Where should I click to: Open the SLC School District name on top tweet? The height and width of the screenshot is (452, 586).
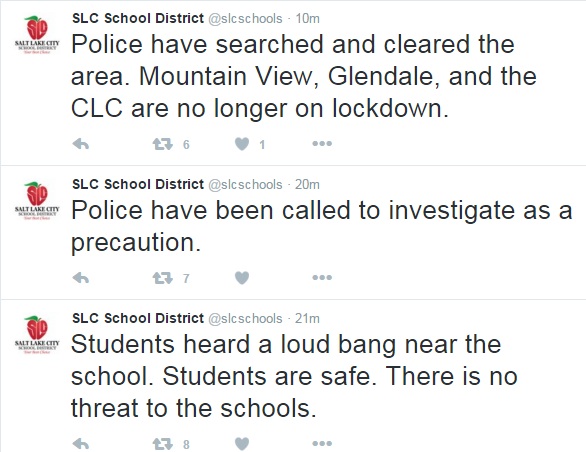pyautogui.click(x=138, y=18)
